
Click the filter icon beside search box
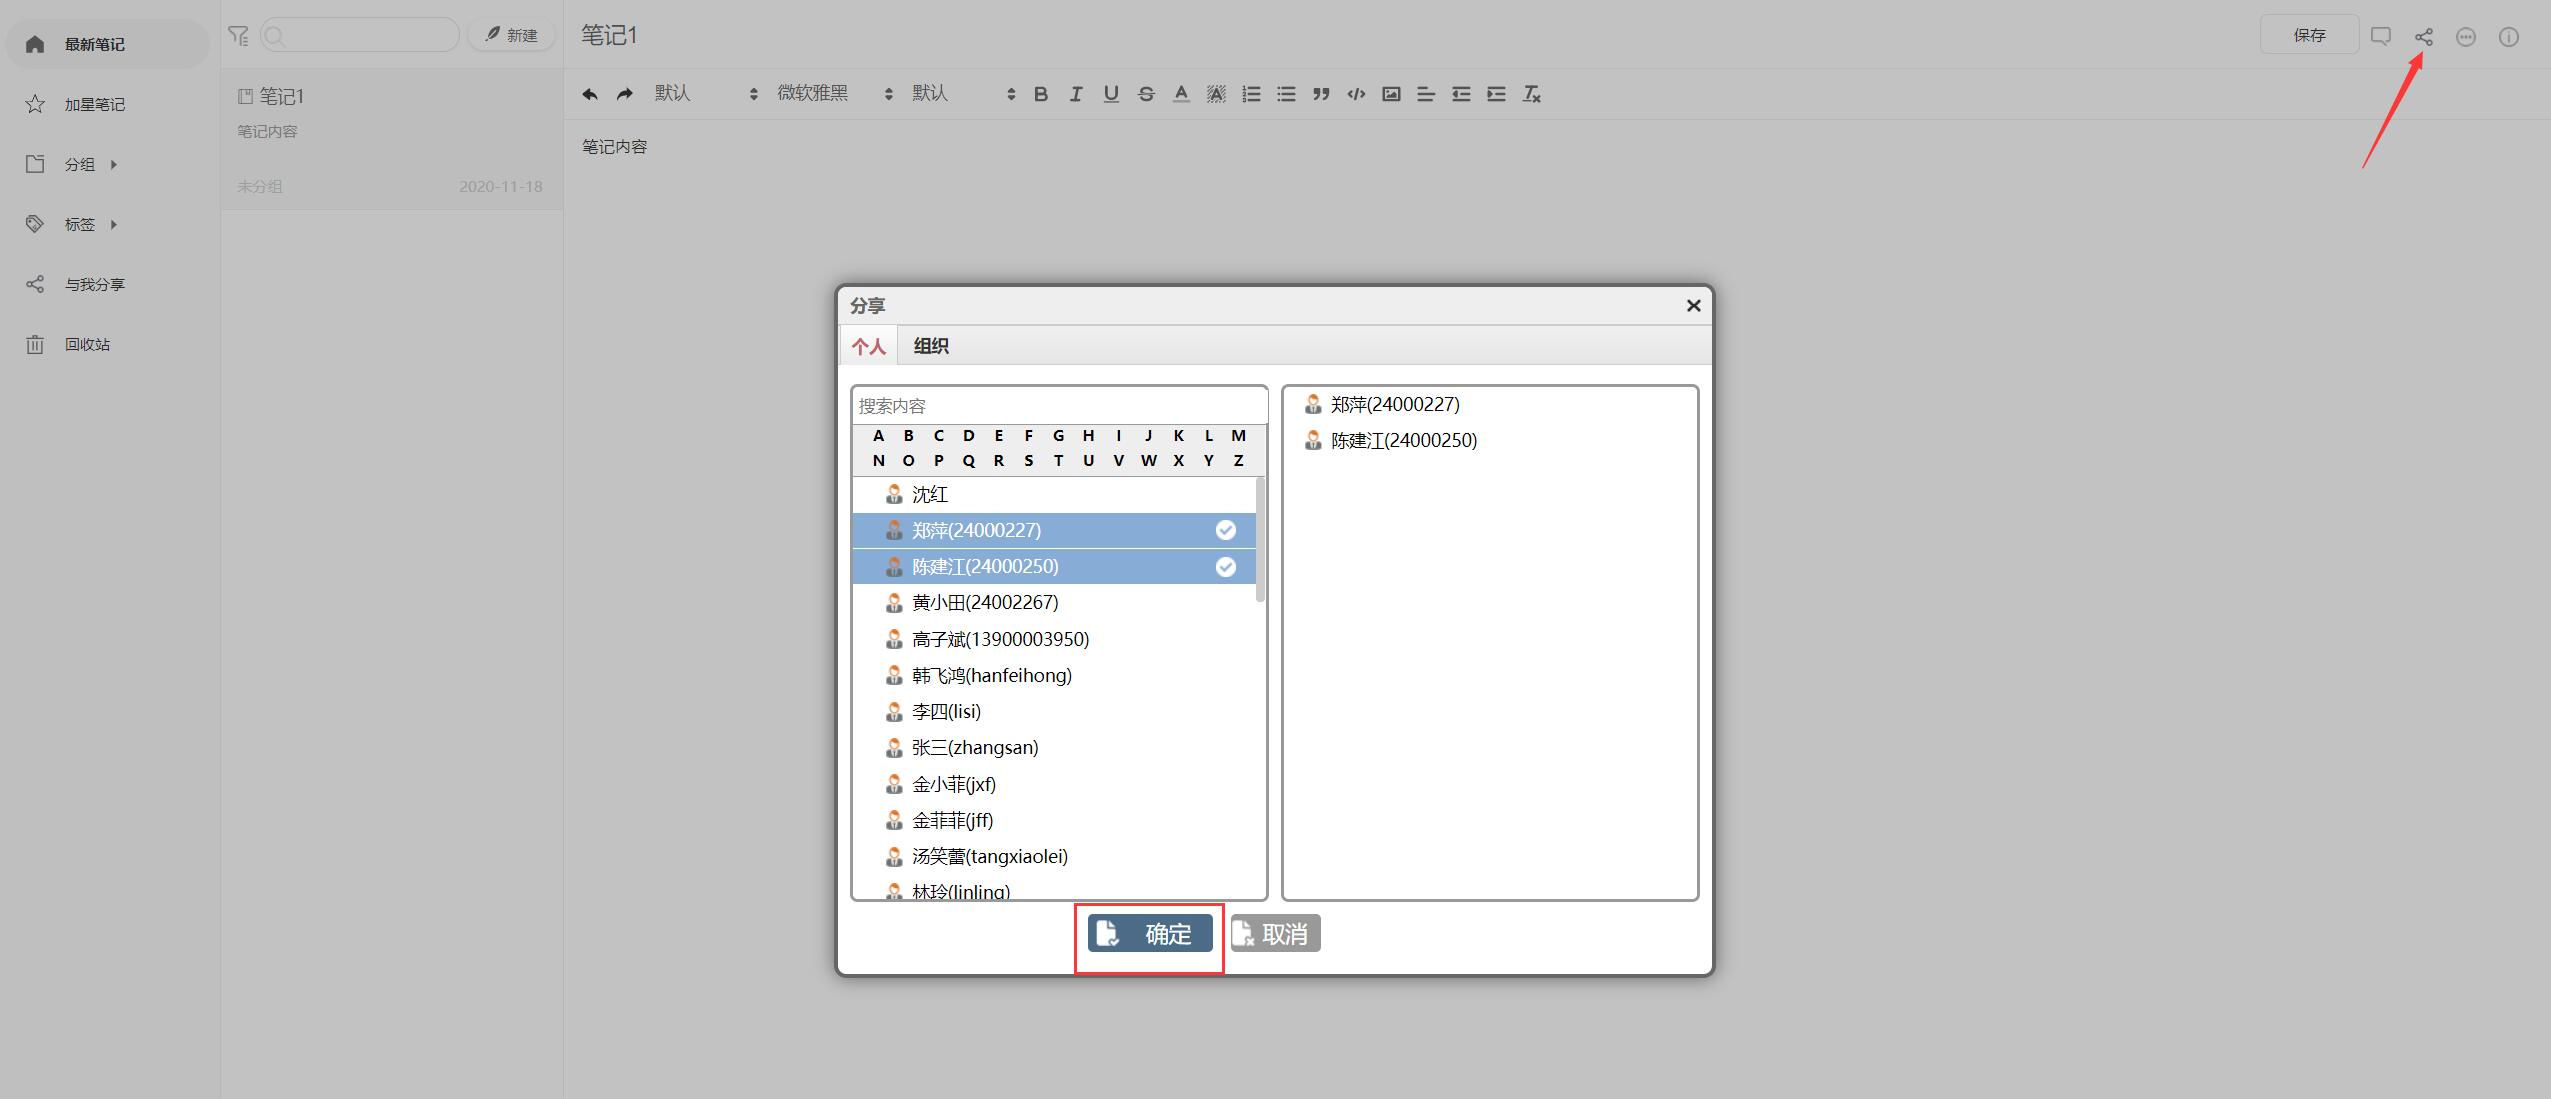pos(238,36)
